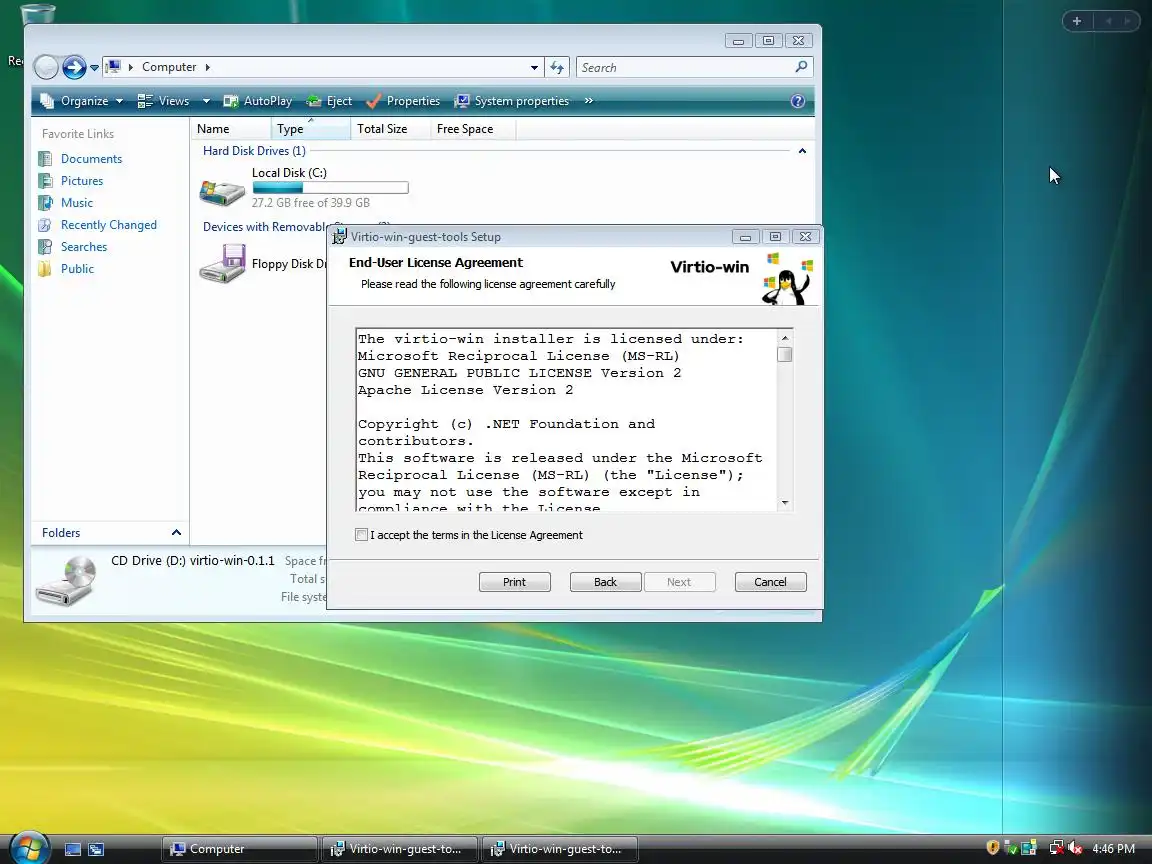
Task: Click the search magnifier icon
Action: point(801,67)
